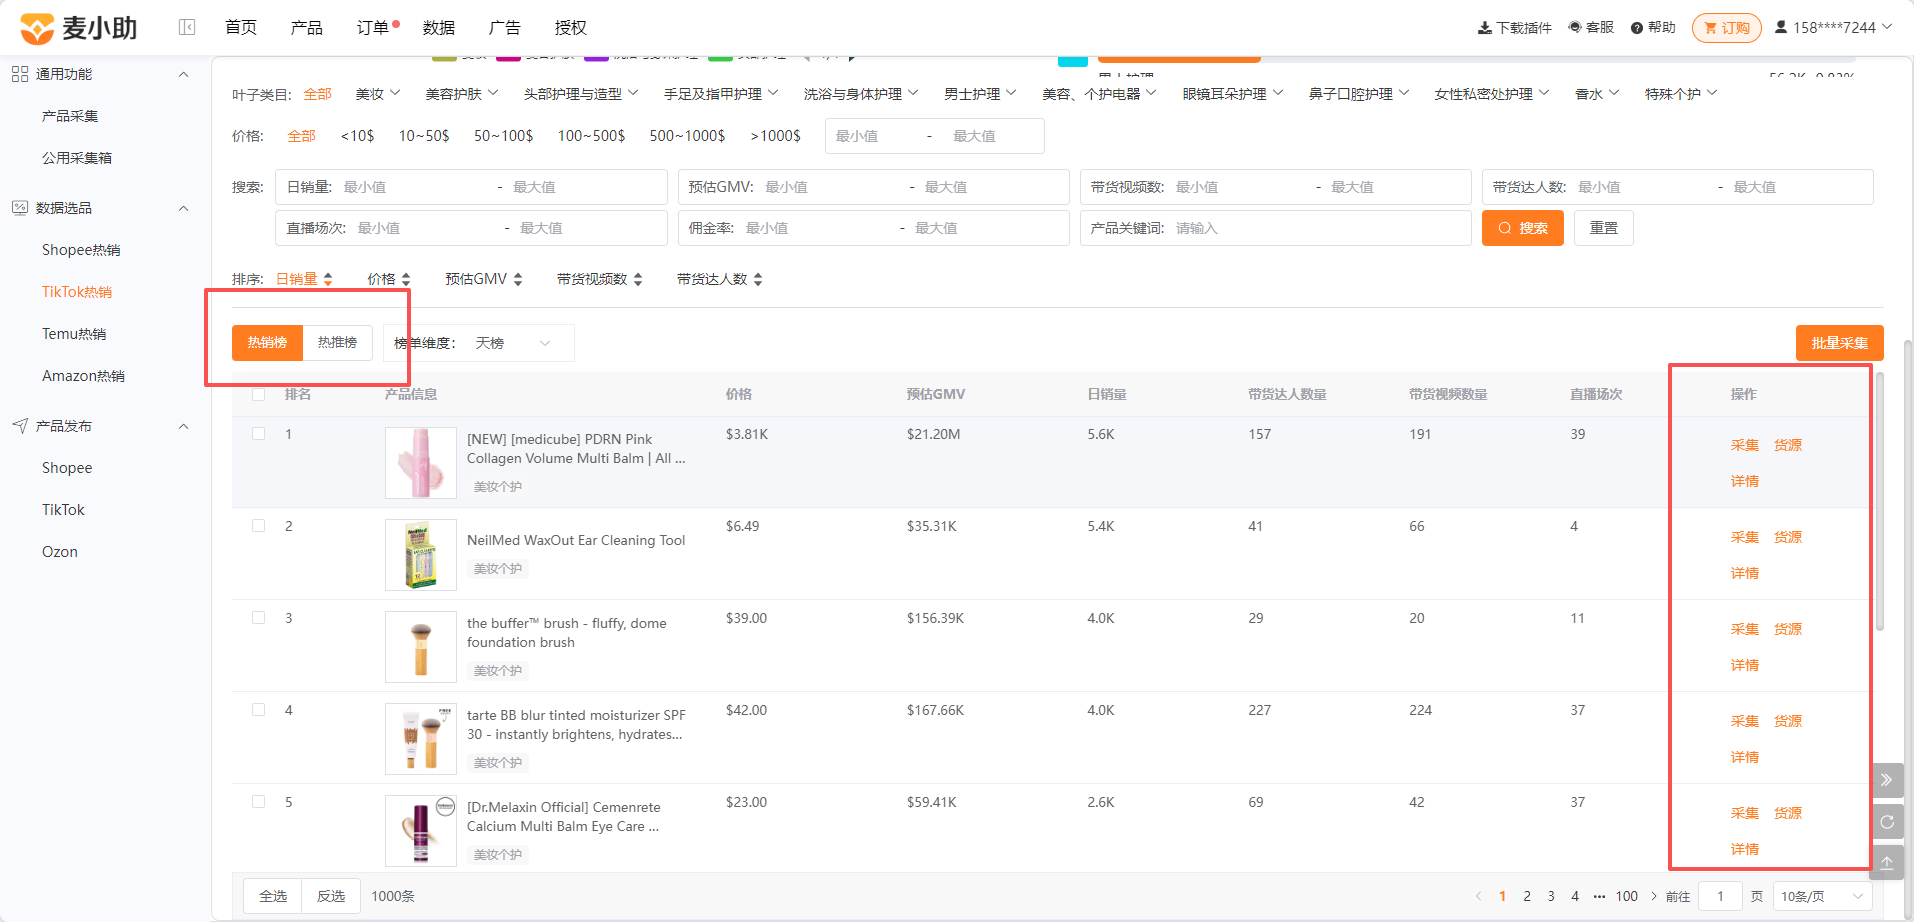Image resolution: width=1914 pixels, height=922 pixels.
Task: Click the 通用功能 grid icon
Action: point(20,74)
